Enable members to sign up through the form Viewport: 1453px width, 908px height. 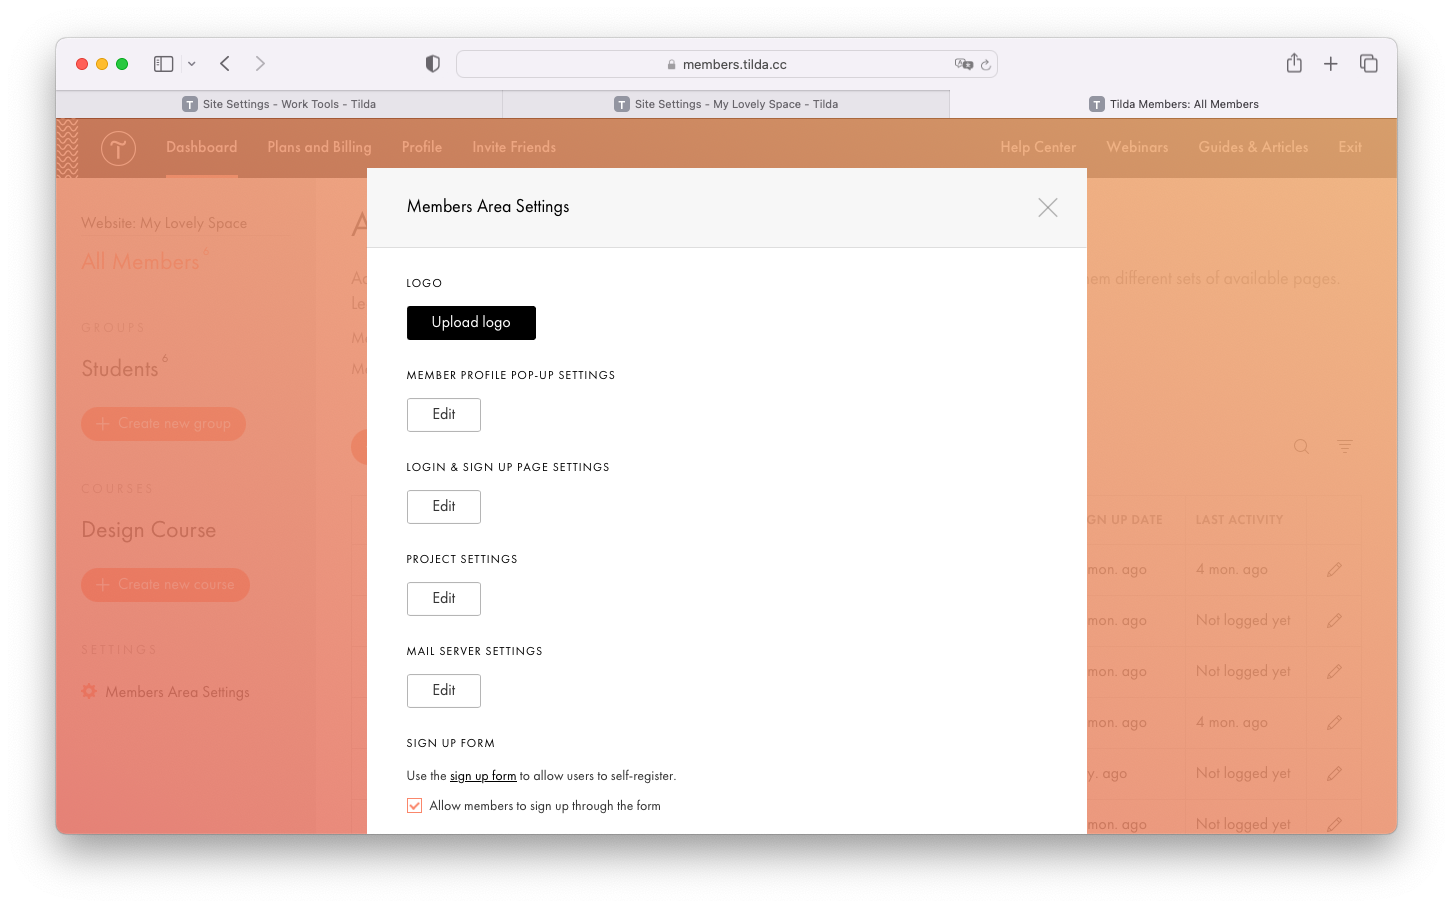414,805
